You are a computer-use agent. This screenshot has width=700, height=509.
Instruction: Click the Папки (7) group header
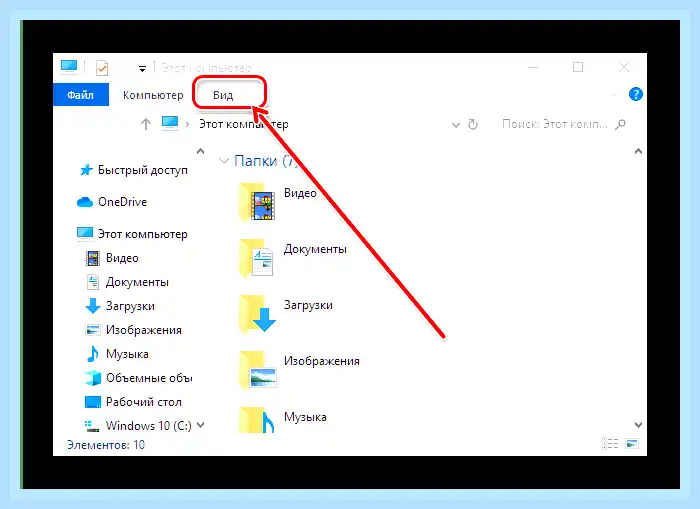266,161
